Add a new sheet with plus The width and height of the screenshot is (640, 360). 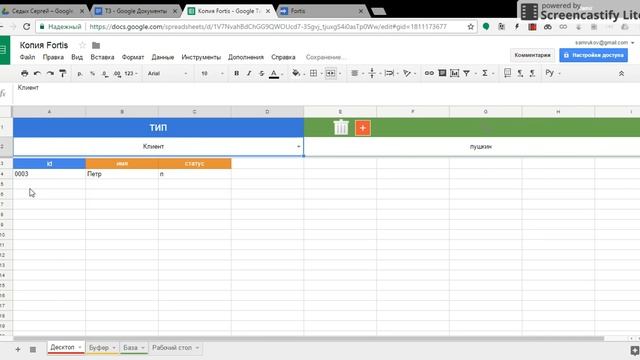[18, 349]
